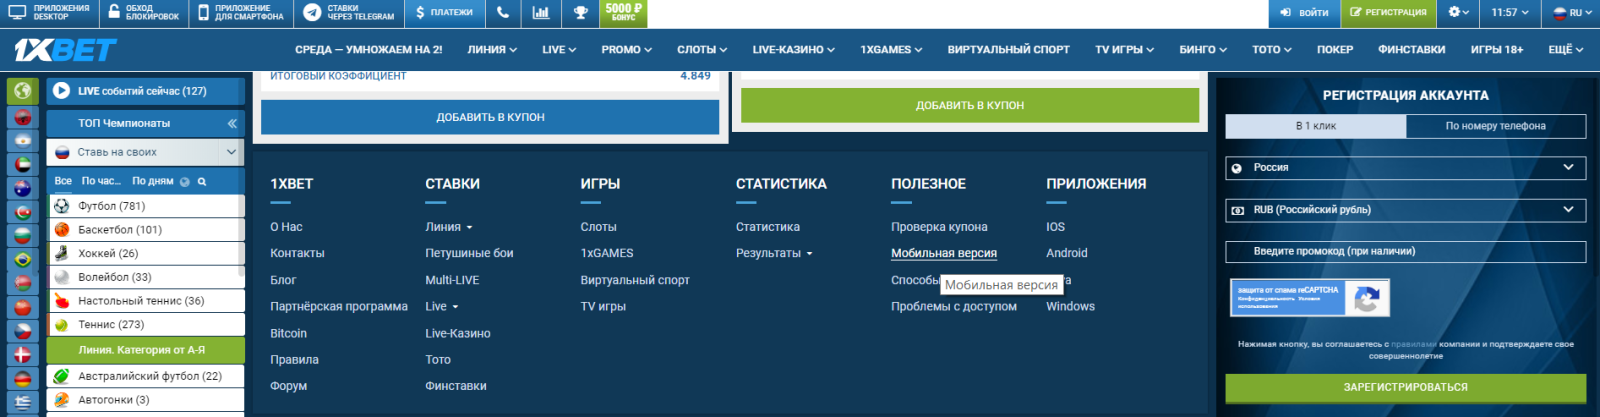Viewport: 1600px width, 417px height.
Task: Open the 11:57 time zone dropdown
Action: 1510,12
